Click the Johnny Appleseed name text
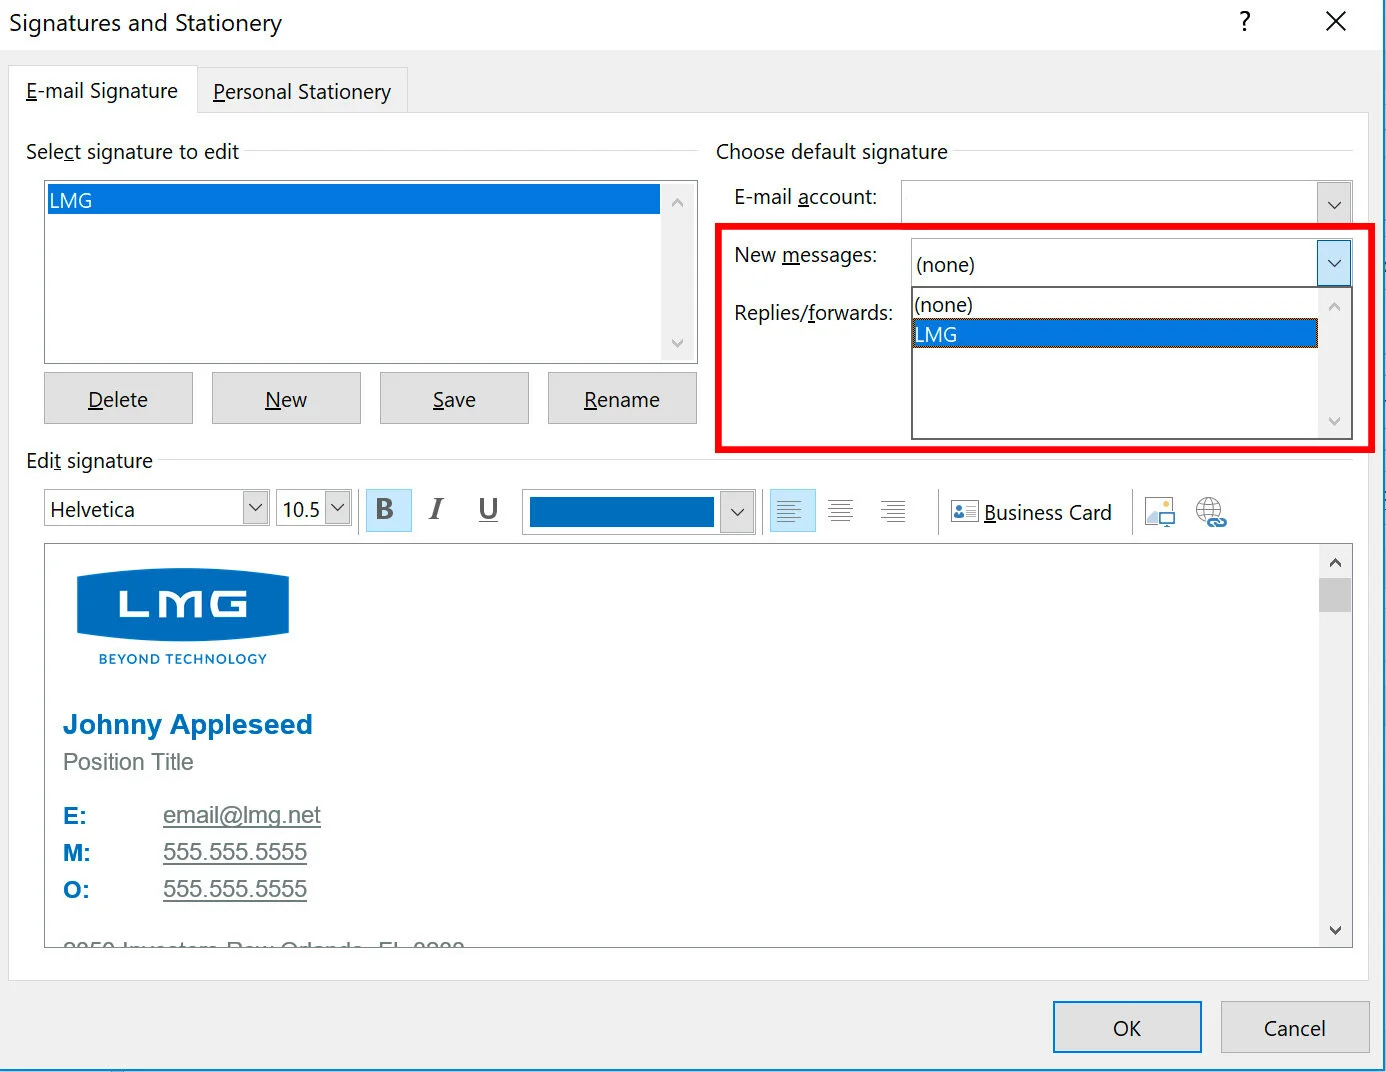This screenshot has height=1072, width=1386. 188,724
